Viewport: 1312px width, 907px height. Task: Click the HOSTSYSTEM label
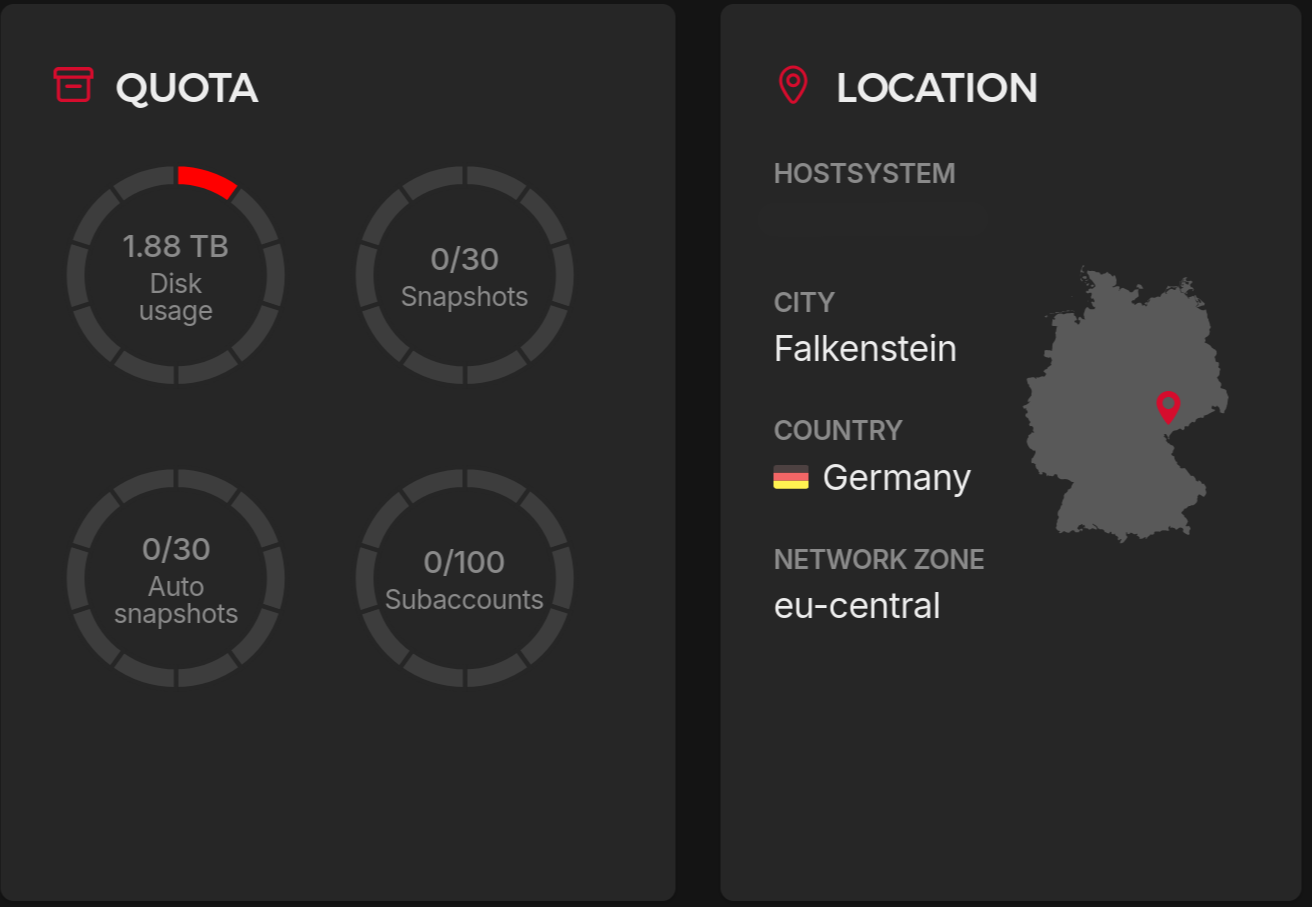[864, 174]
